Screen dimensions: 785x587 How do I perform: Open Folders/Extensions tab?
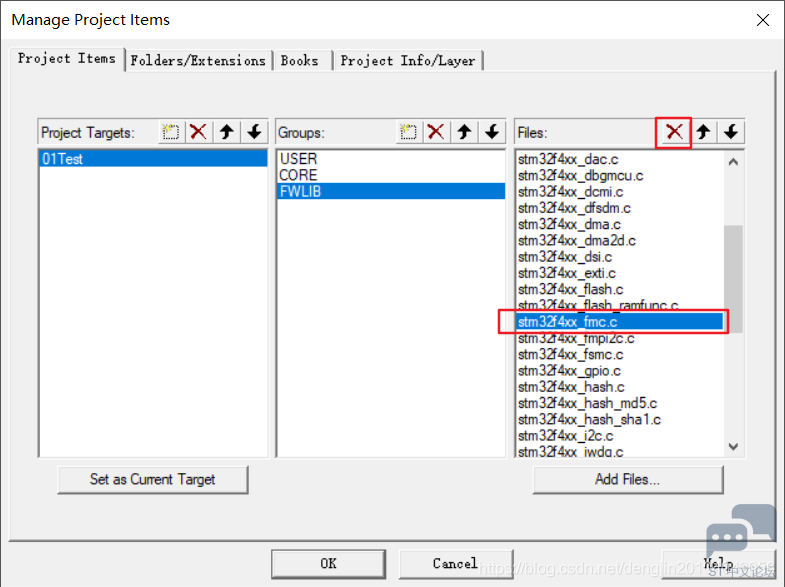click(x=198, y=61)
